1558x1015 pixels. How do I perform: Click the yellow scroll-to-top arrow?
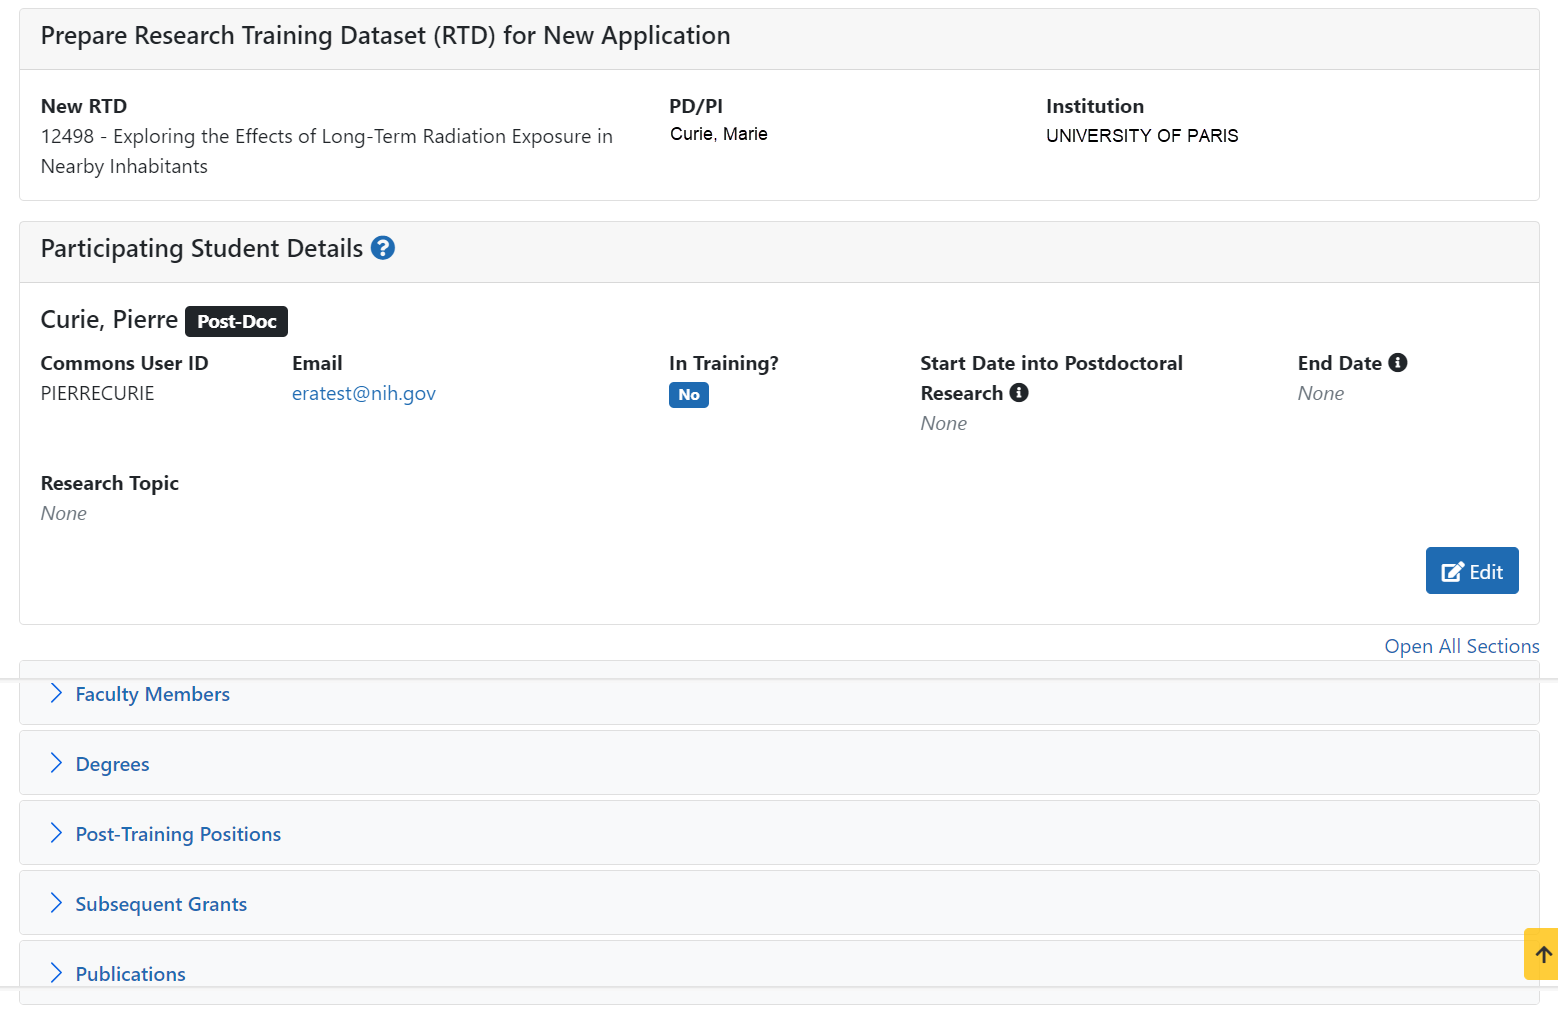[x=1542, y=954]
